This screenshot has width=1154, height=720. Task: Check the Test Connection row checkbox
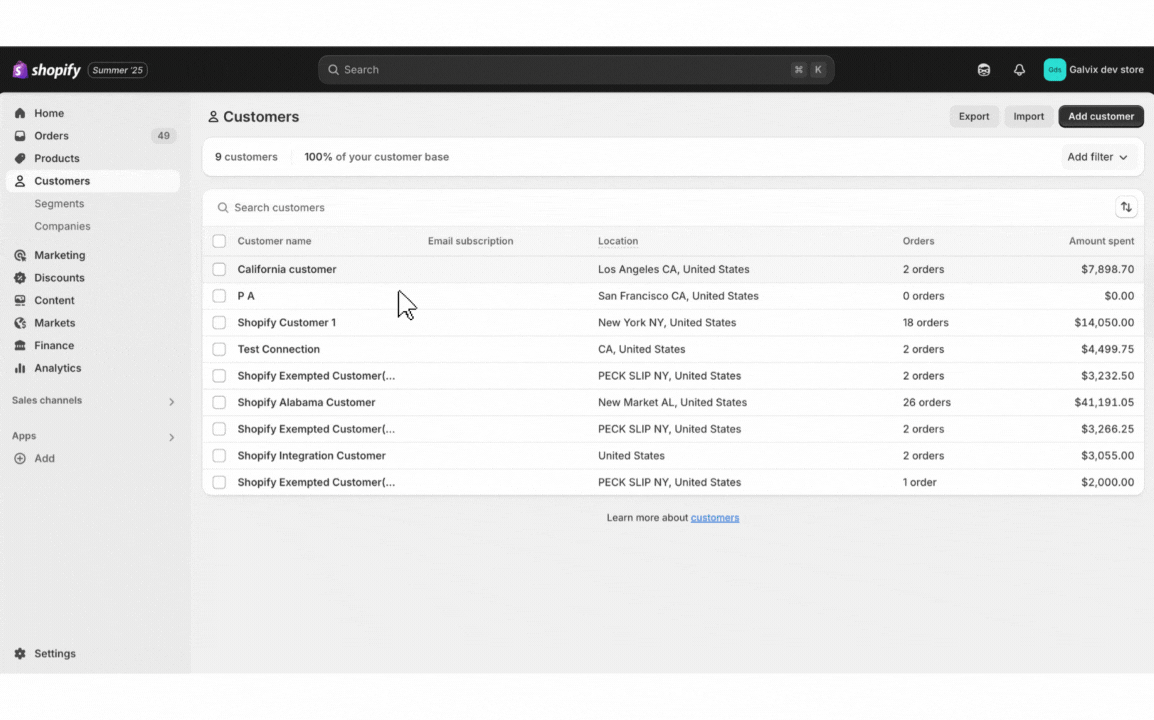point(219,349)
